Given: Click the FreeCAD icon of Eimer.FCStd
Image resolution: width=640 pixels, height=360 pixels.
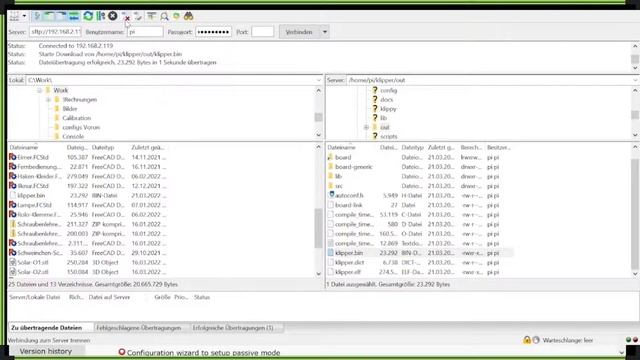Looking at the screenshot, I should (x=13, y=157).
